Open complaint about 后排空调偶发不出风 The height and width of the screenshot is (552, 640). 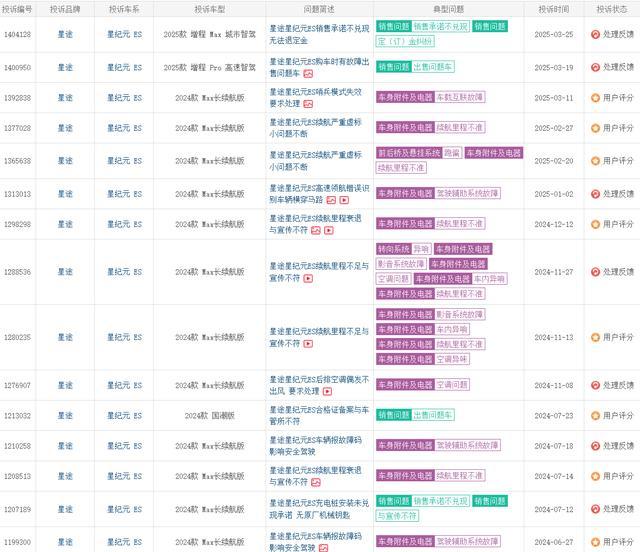click(x=319, y=385)
